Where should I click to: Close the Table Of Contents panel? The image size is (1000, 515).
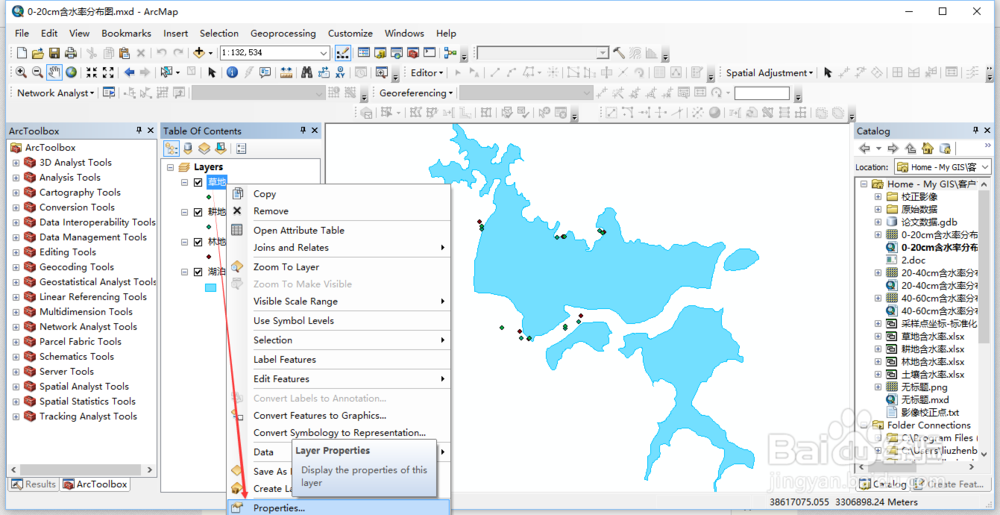pos(314,131)
